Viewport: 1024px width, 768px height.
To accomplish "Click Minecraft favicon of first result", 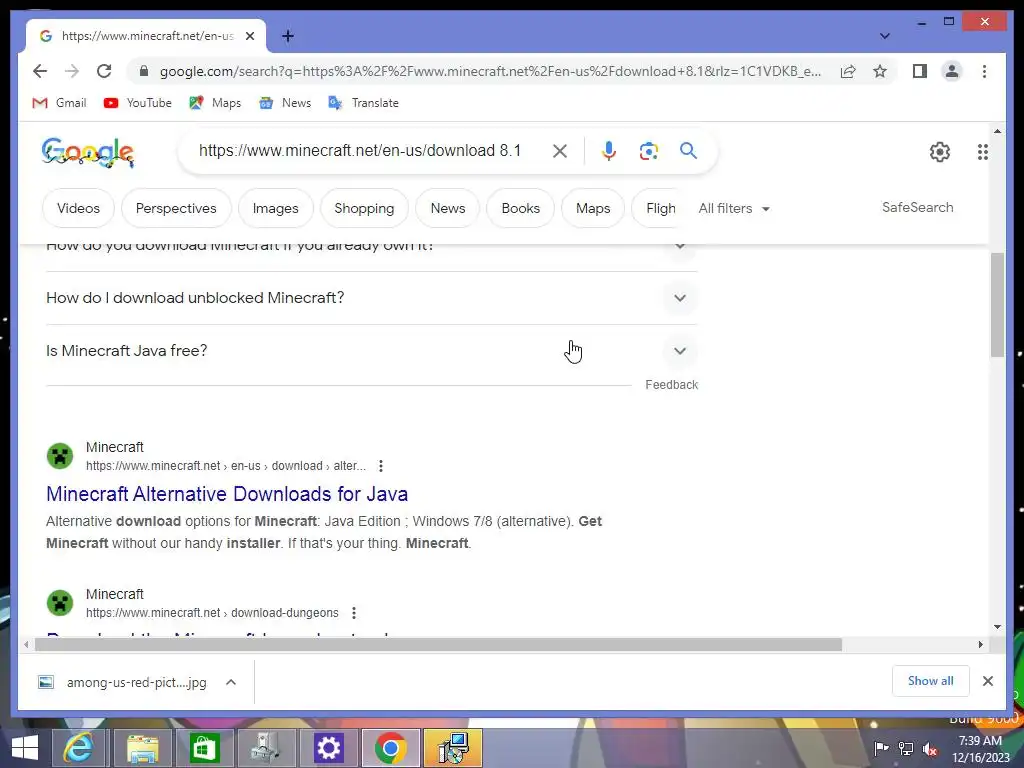I will (x=60, y=456).
